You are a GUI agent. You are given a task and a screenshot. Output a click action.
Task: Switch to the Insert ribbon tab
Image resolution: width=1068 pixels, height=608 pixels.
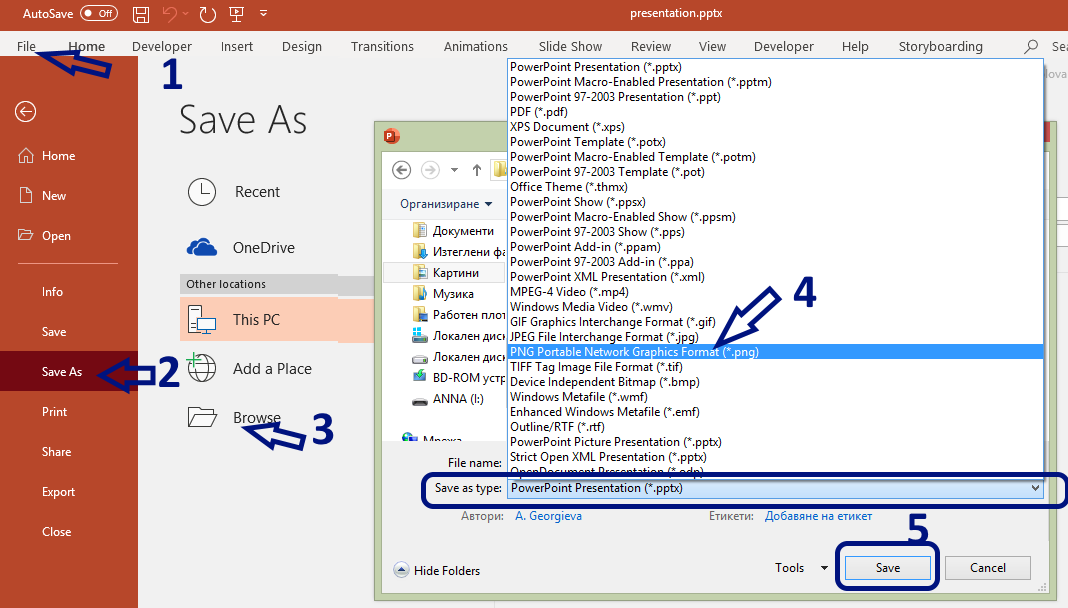tap(236, 46)
